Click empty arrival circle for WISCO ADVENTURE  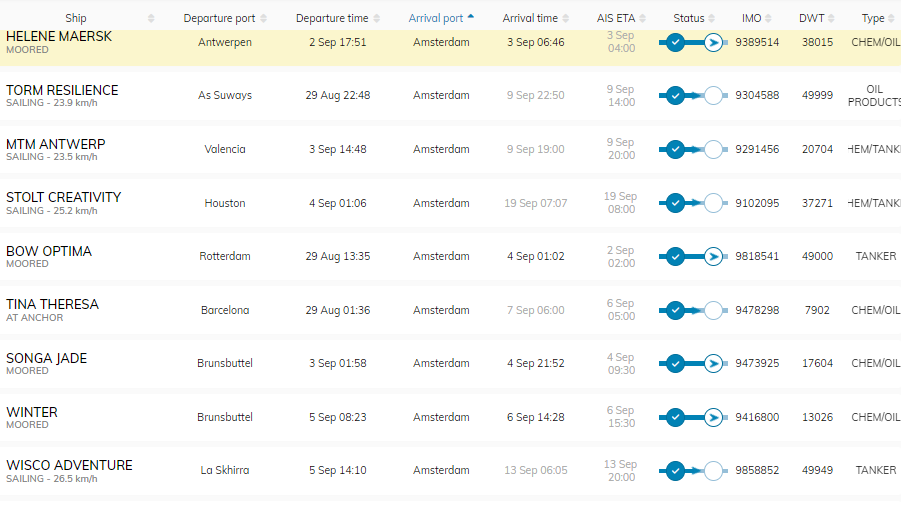[713, 471]
